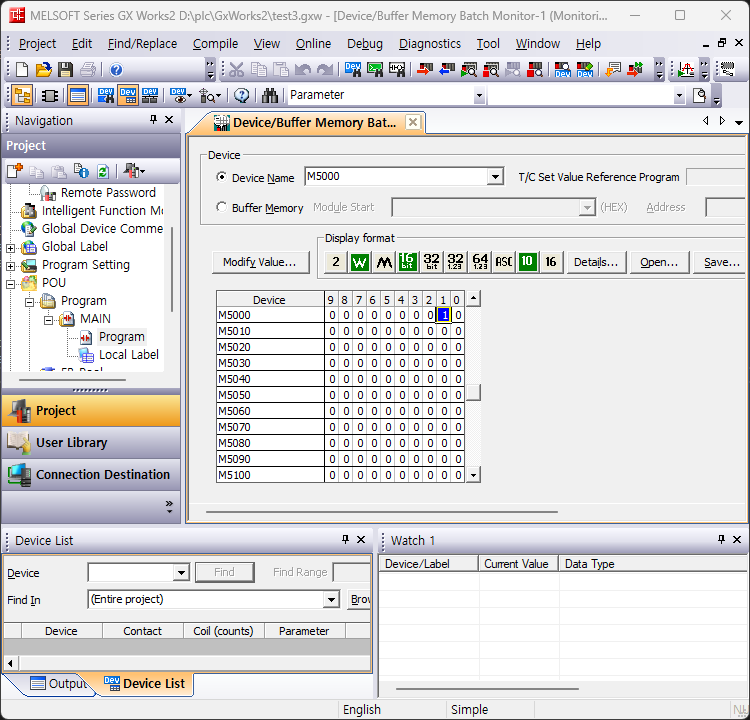Toggle 32 bit integer display format
This screenshot has height=720, width=750.
point(431,262)
